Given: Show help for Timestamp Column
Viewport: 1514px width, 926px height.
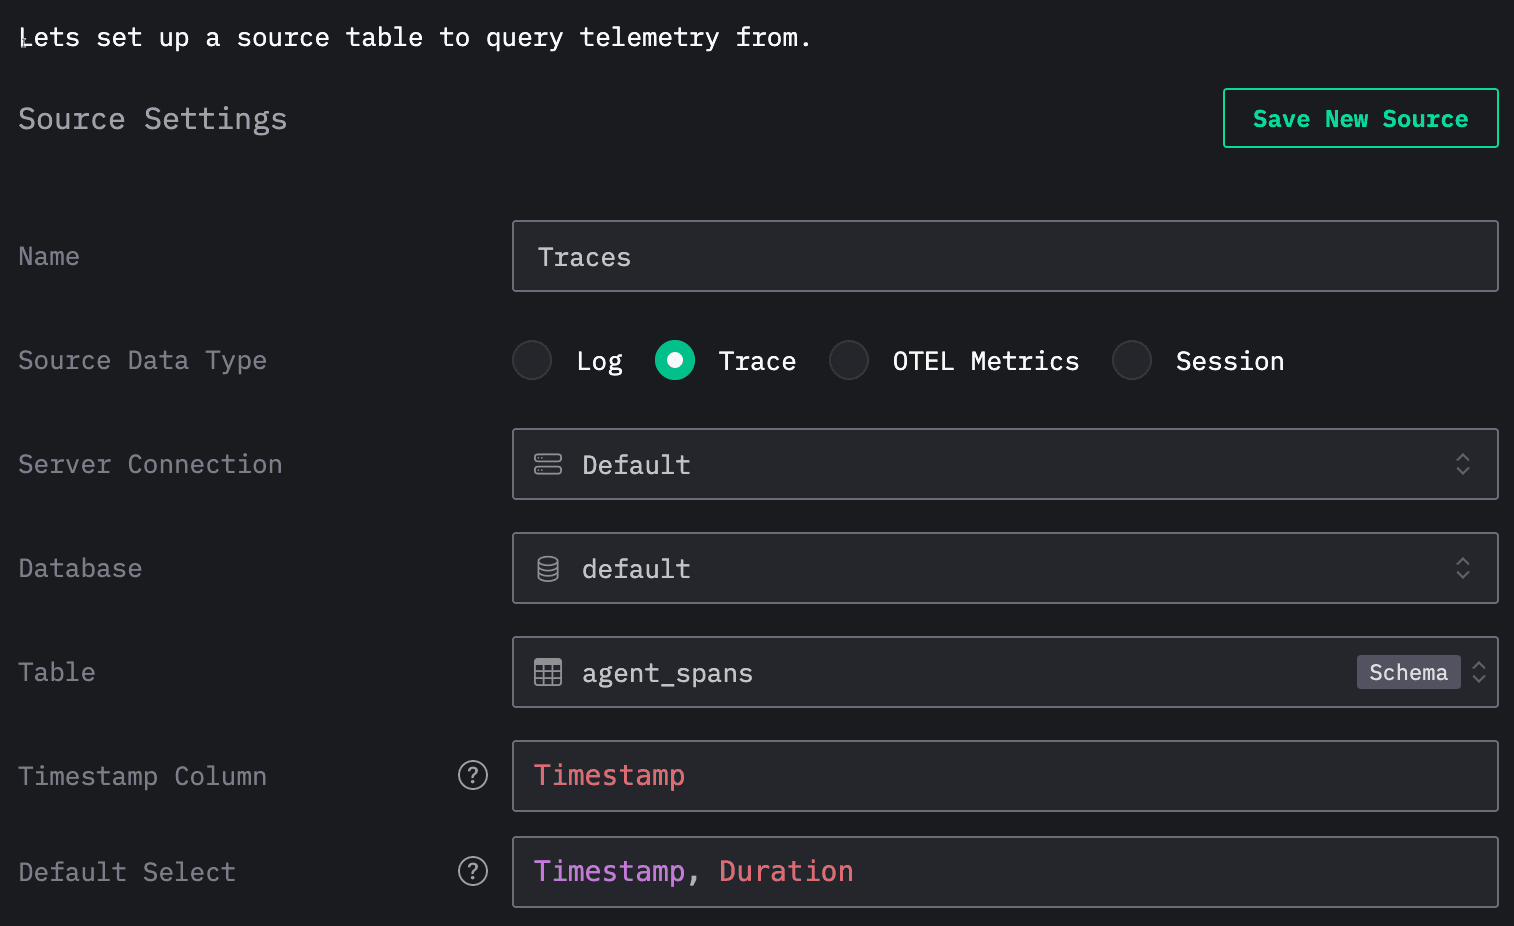Looking at the screenshot, I should [x=473, y=775].
